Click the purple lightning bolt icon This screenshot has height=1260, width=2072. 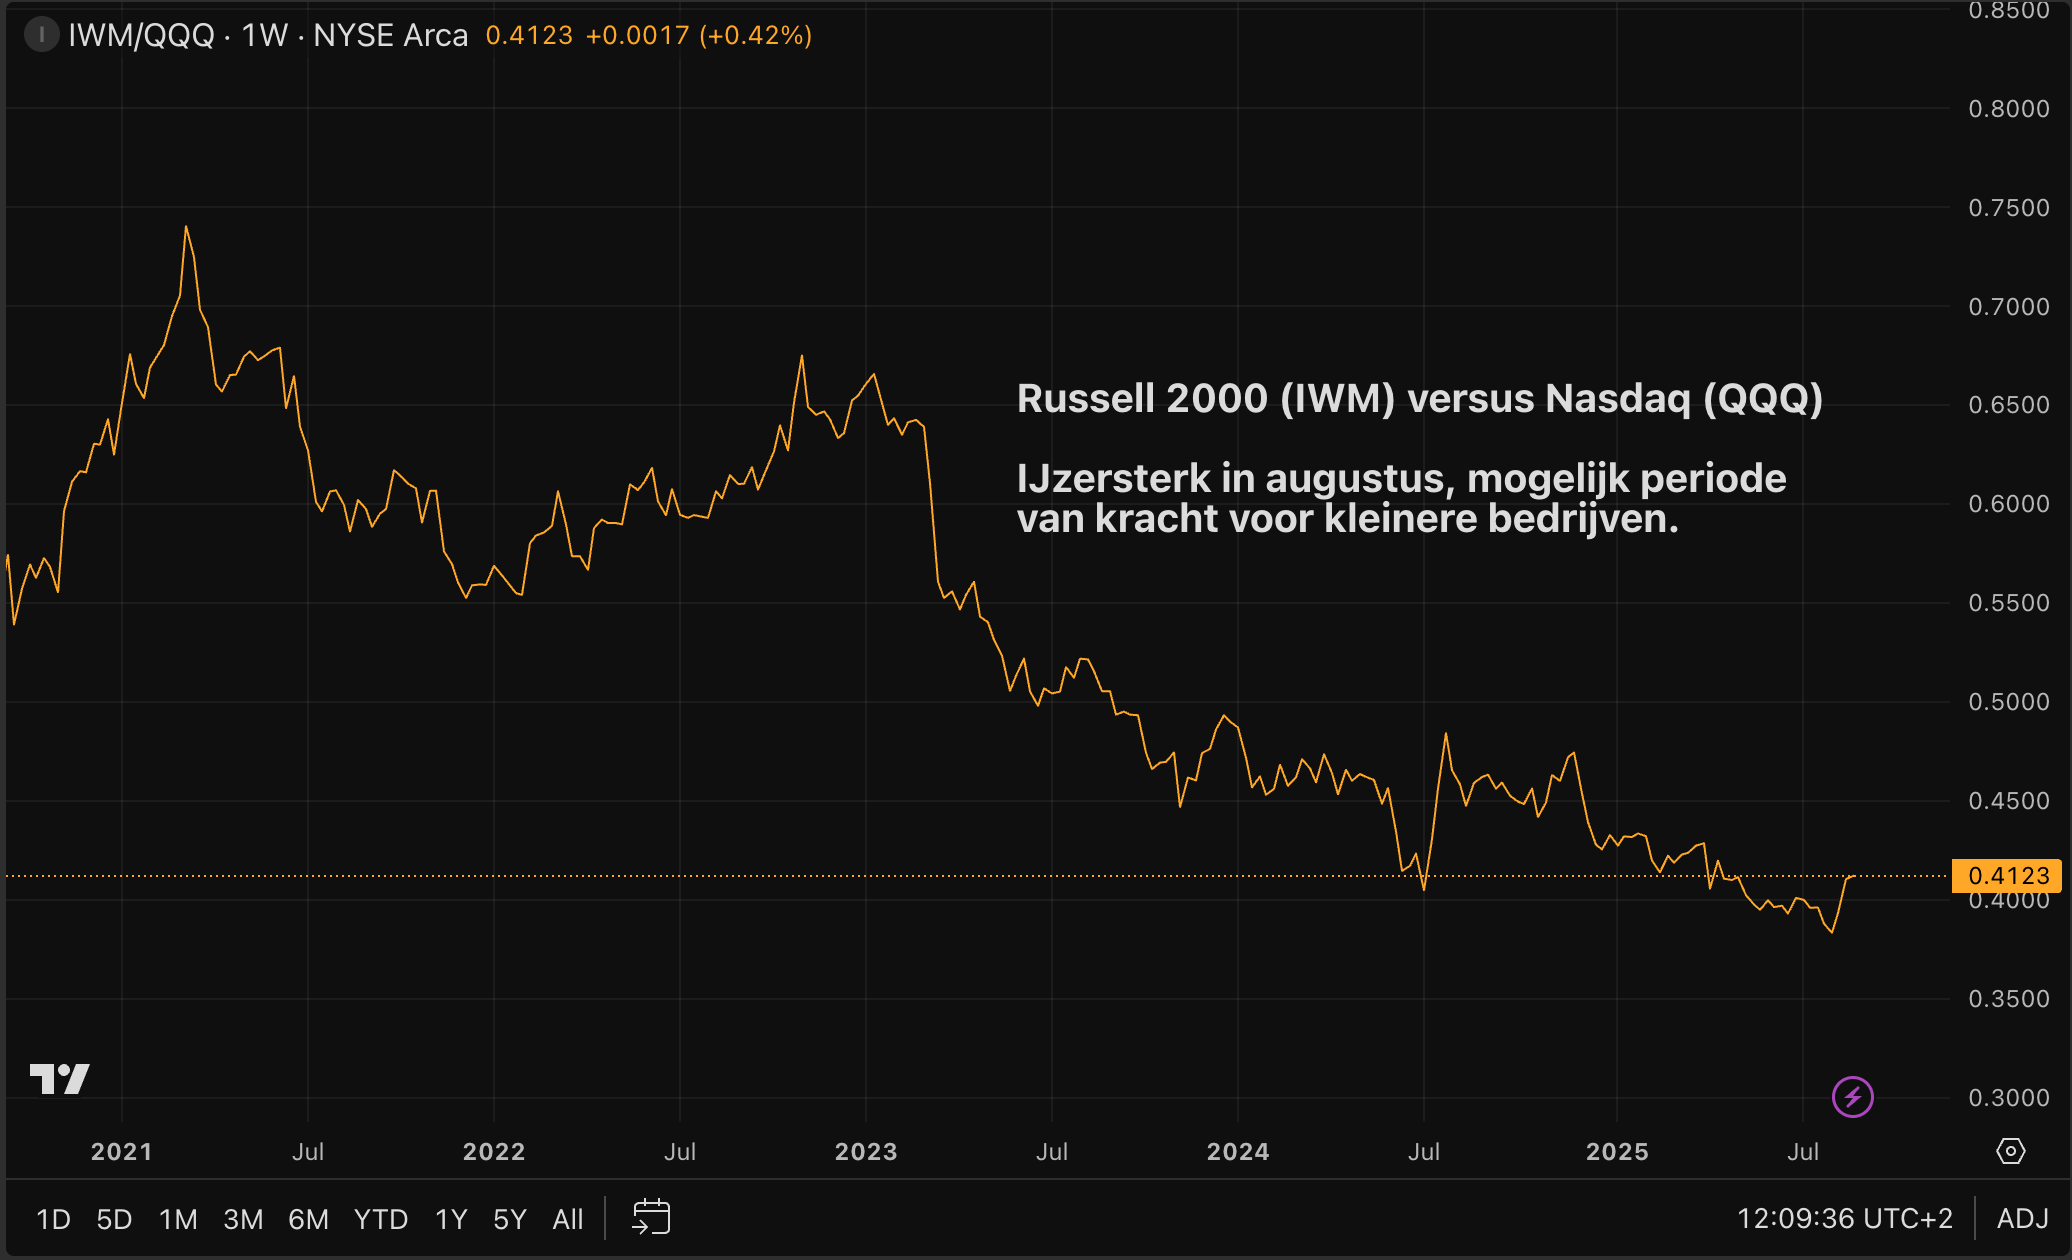point(1852,1097)
